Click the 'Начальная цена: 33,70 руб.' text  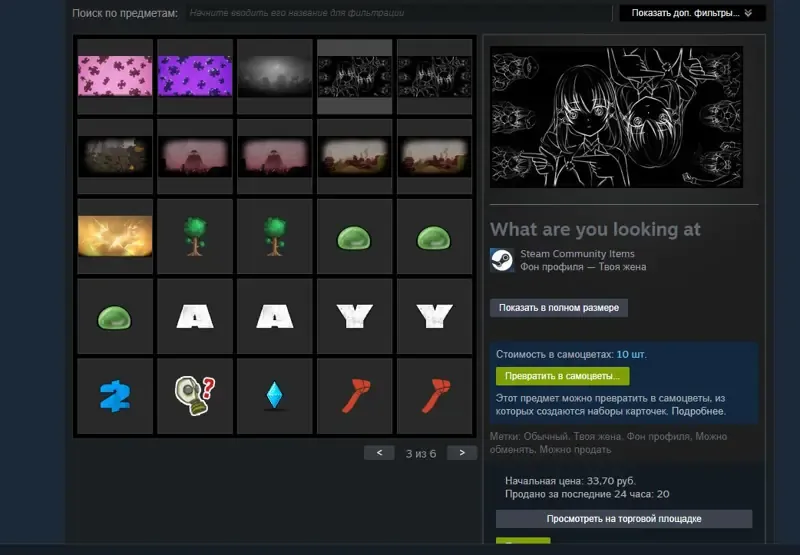point(570,481)
